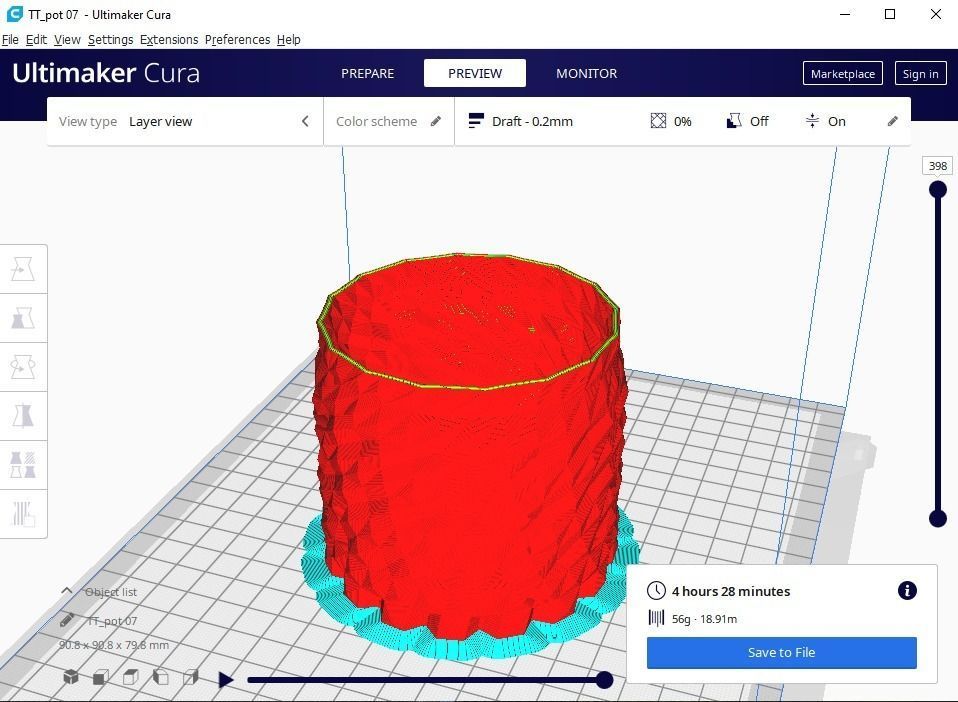Screen dimensions: 958x702
Task: Click the '56g · 18.91m' material text
Action: pyautogui.click(x=704, y=619)
